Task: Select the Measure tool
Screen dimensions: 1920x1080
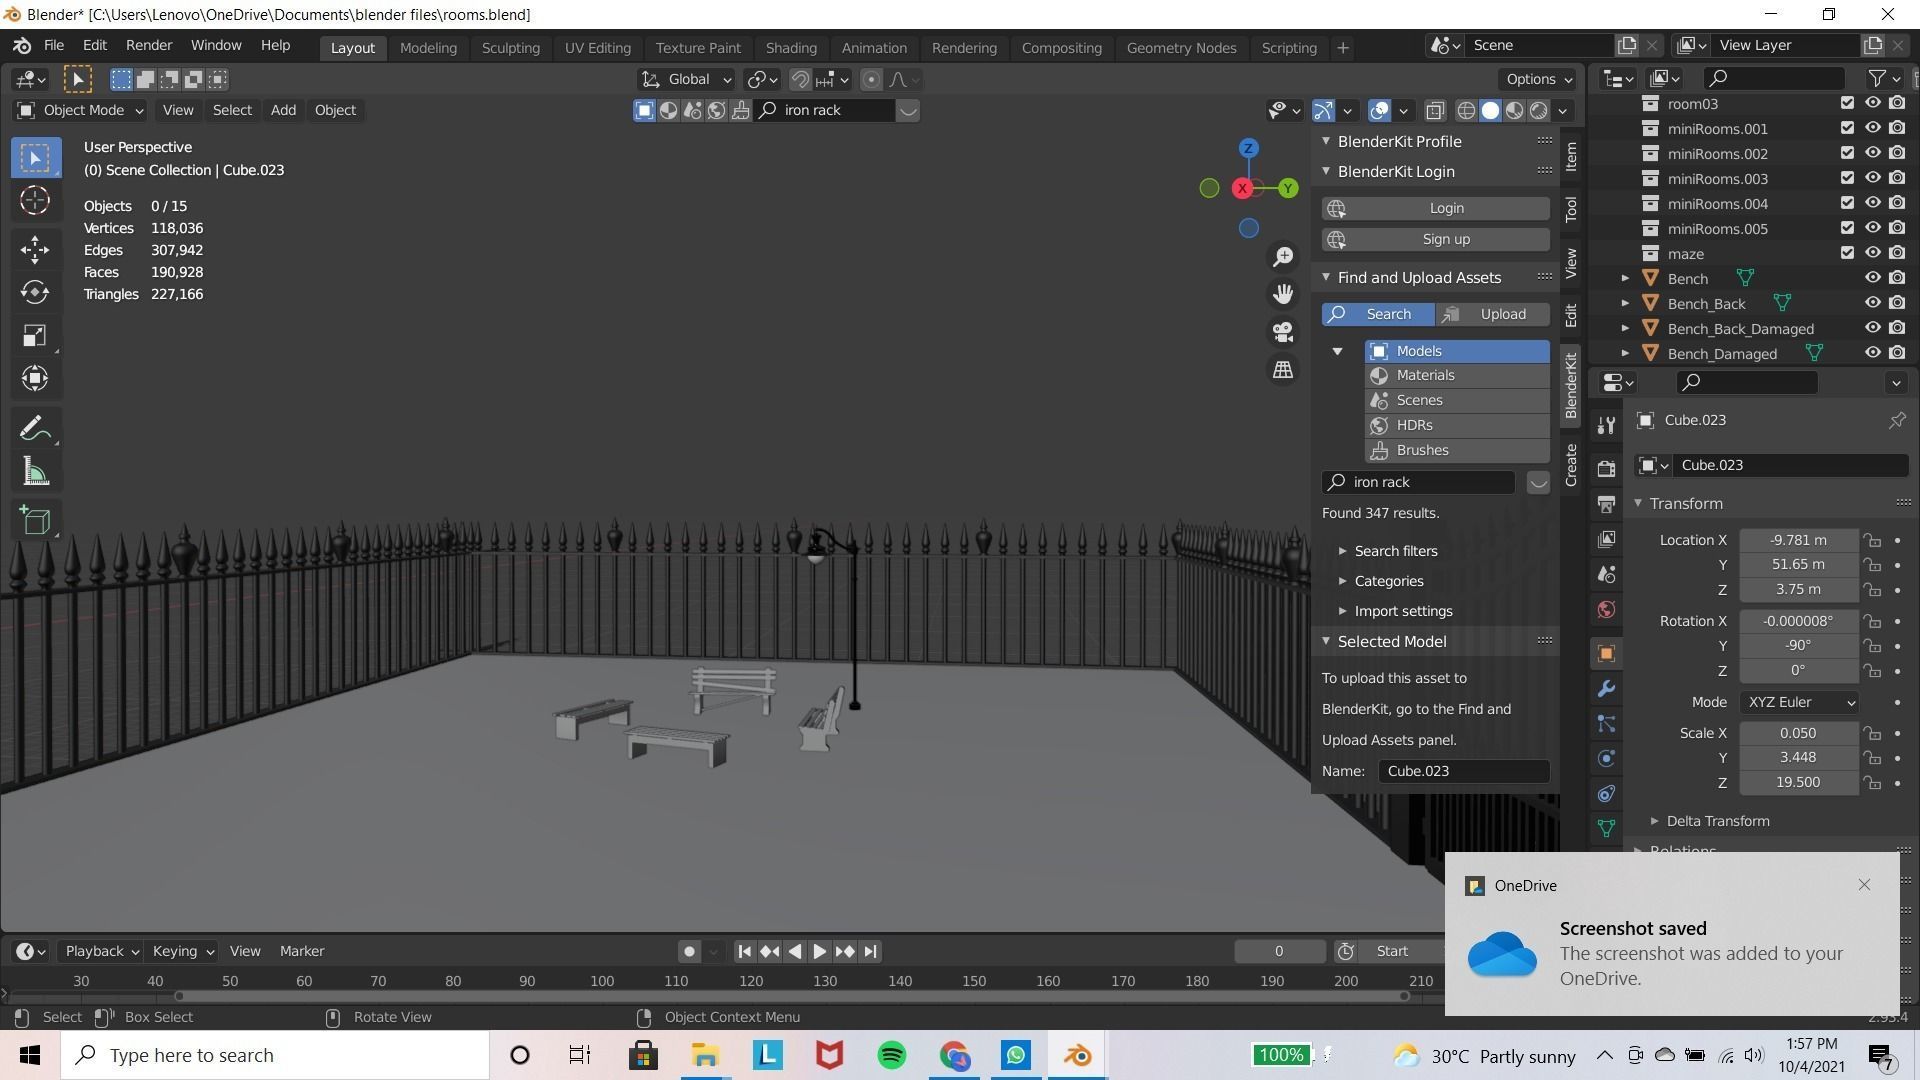Action: (35, 472)
